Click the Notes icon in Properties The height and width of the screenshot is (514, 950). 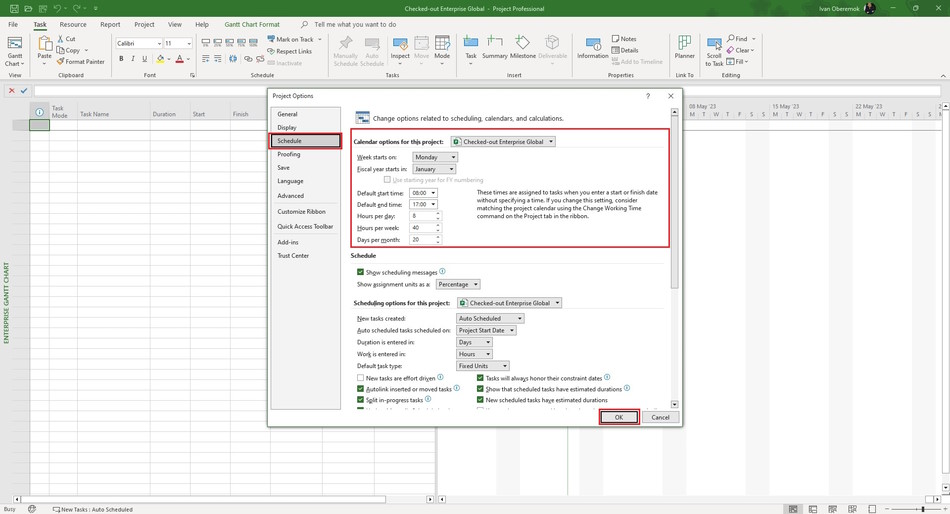coord(616,39)
